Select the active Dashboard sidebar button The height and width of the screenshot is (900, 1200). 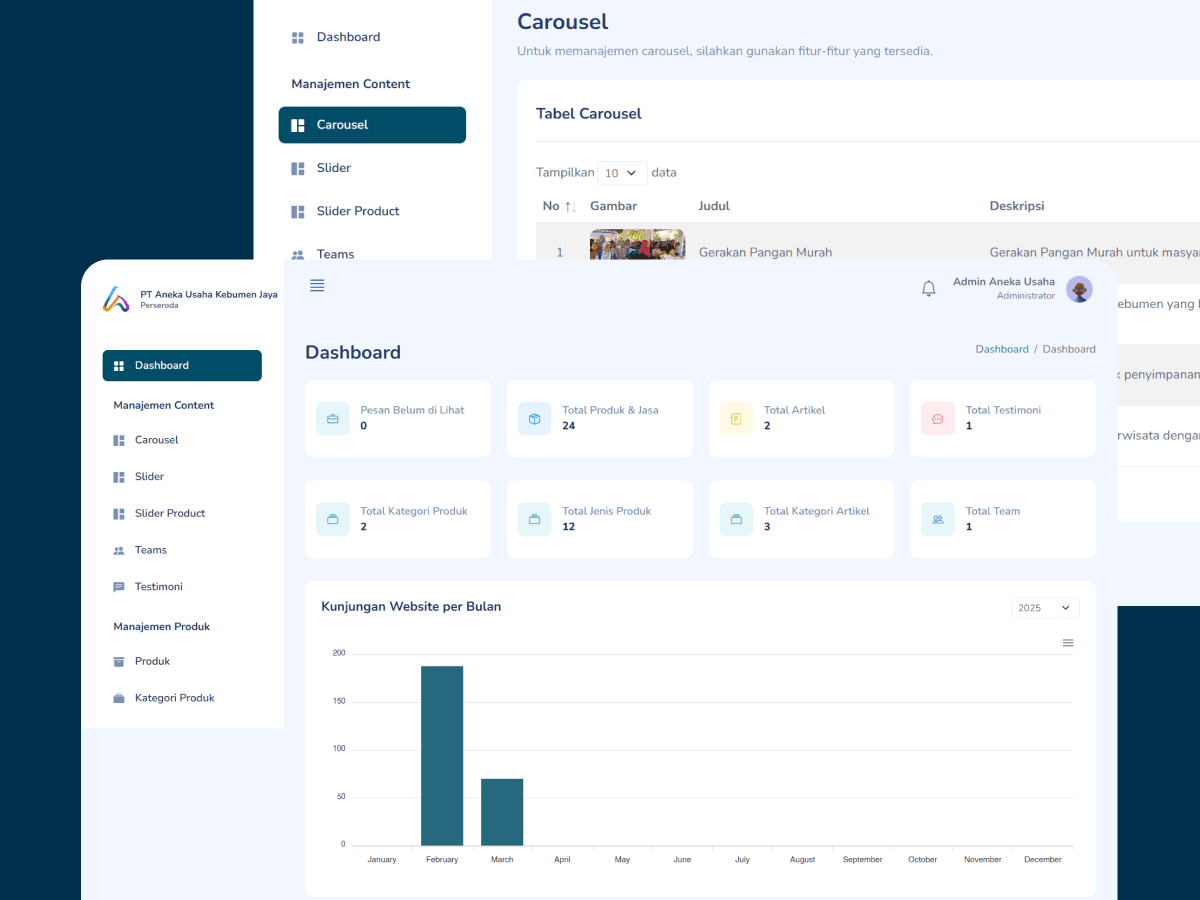(x=182, y=366)
